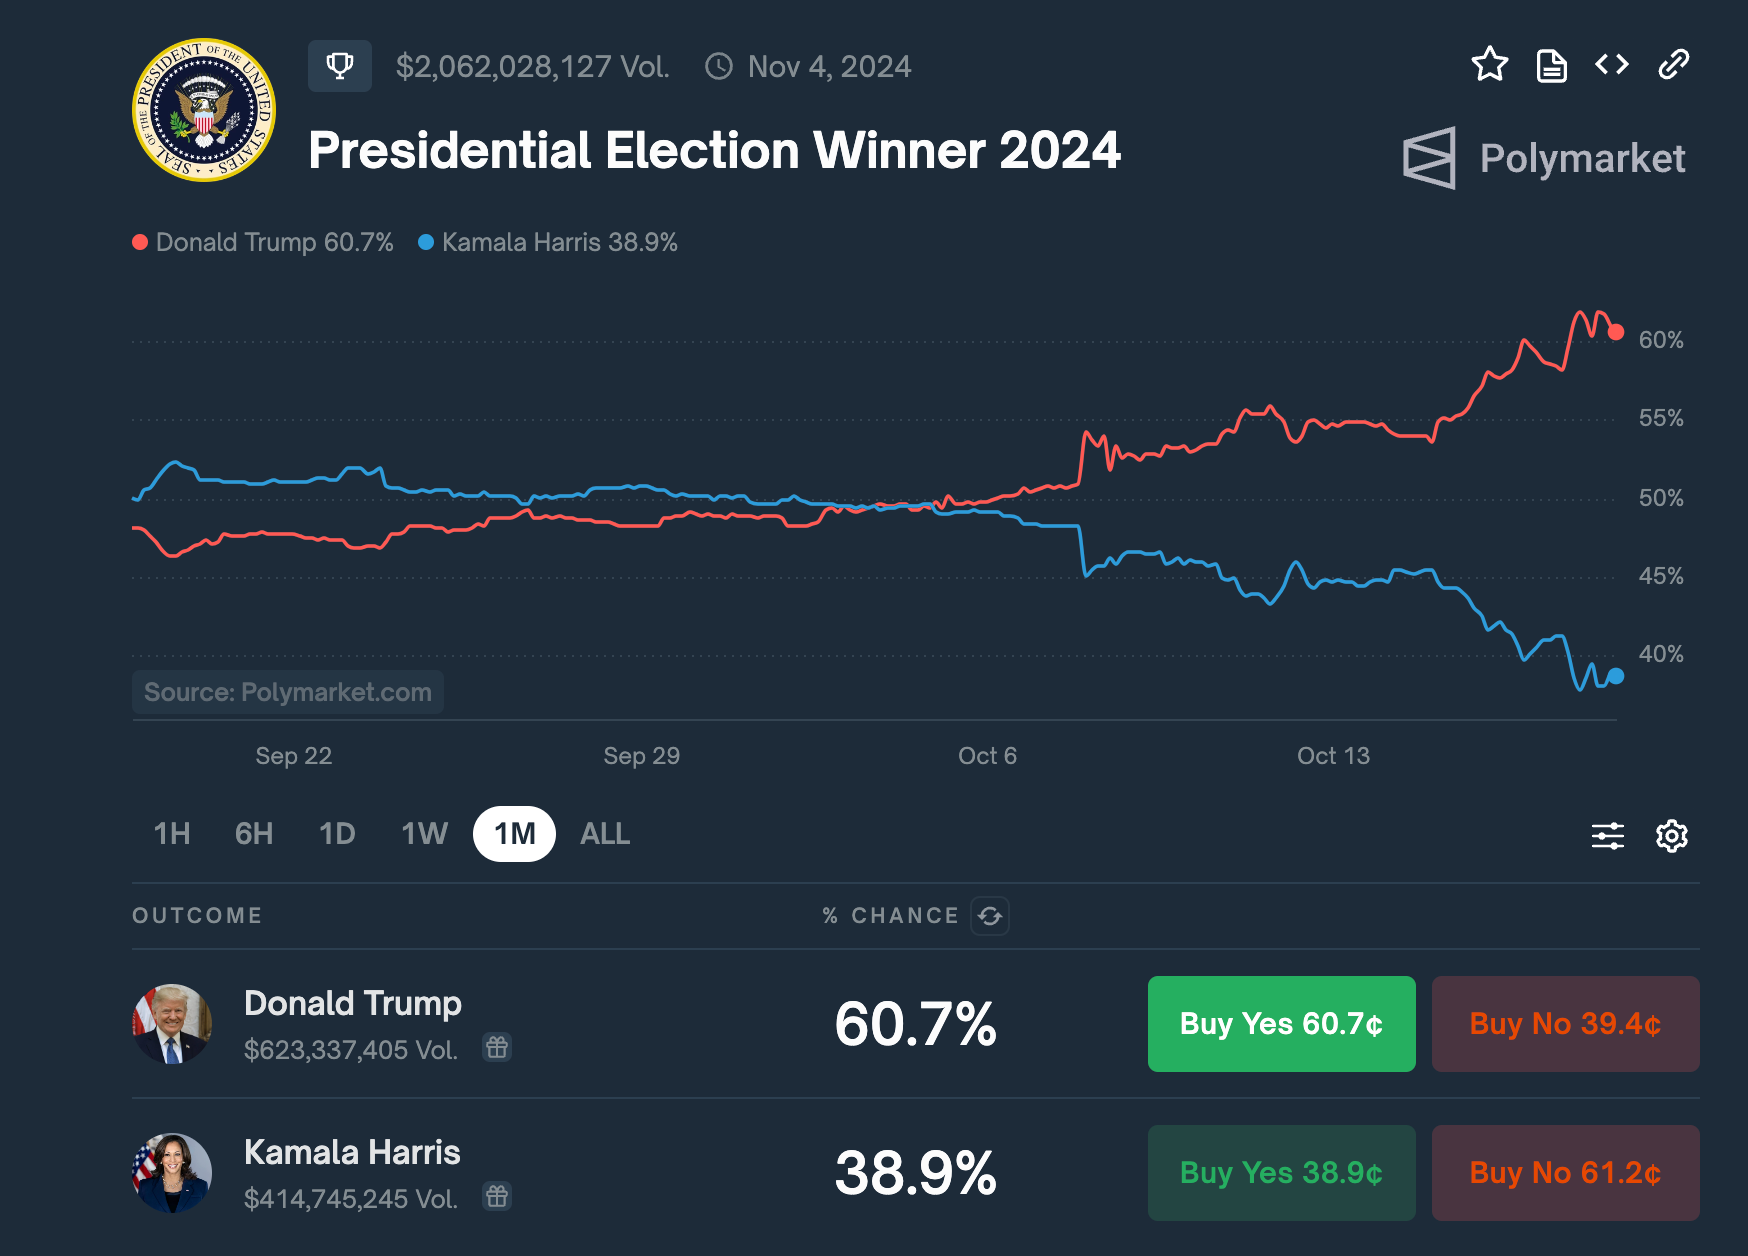Click the Kamala Harris profile photo
Screen dimensions: 1748x1256
coord(172,1172)
